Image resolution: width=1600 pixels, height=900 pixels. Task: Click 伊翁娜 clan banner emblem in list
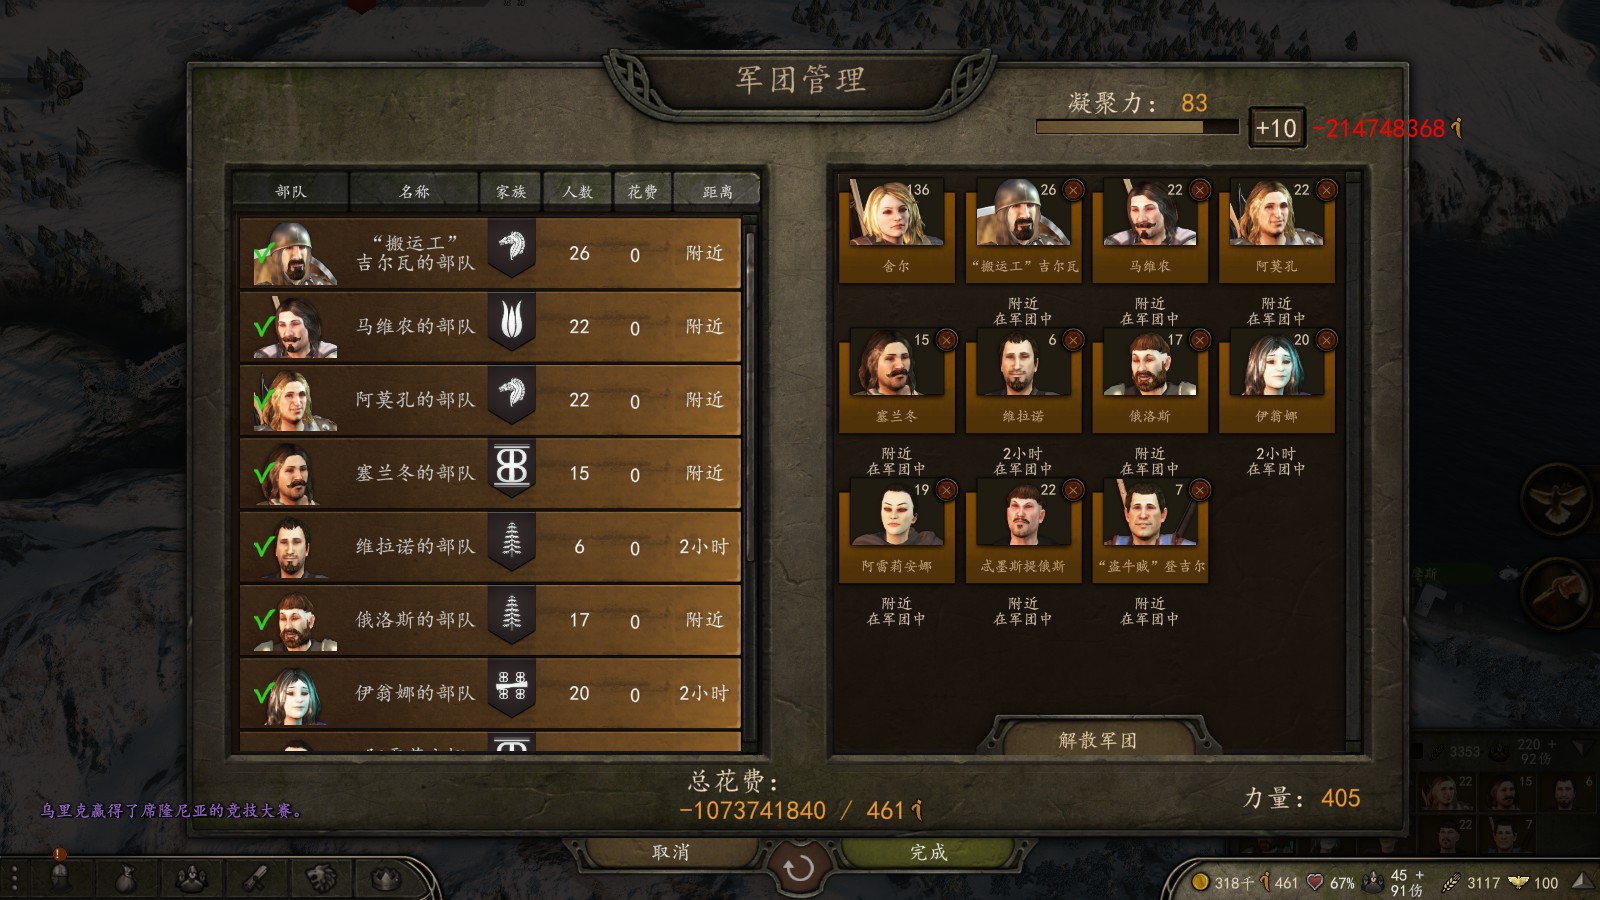pyautogui.click(x=512, y=688)
